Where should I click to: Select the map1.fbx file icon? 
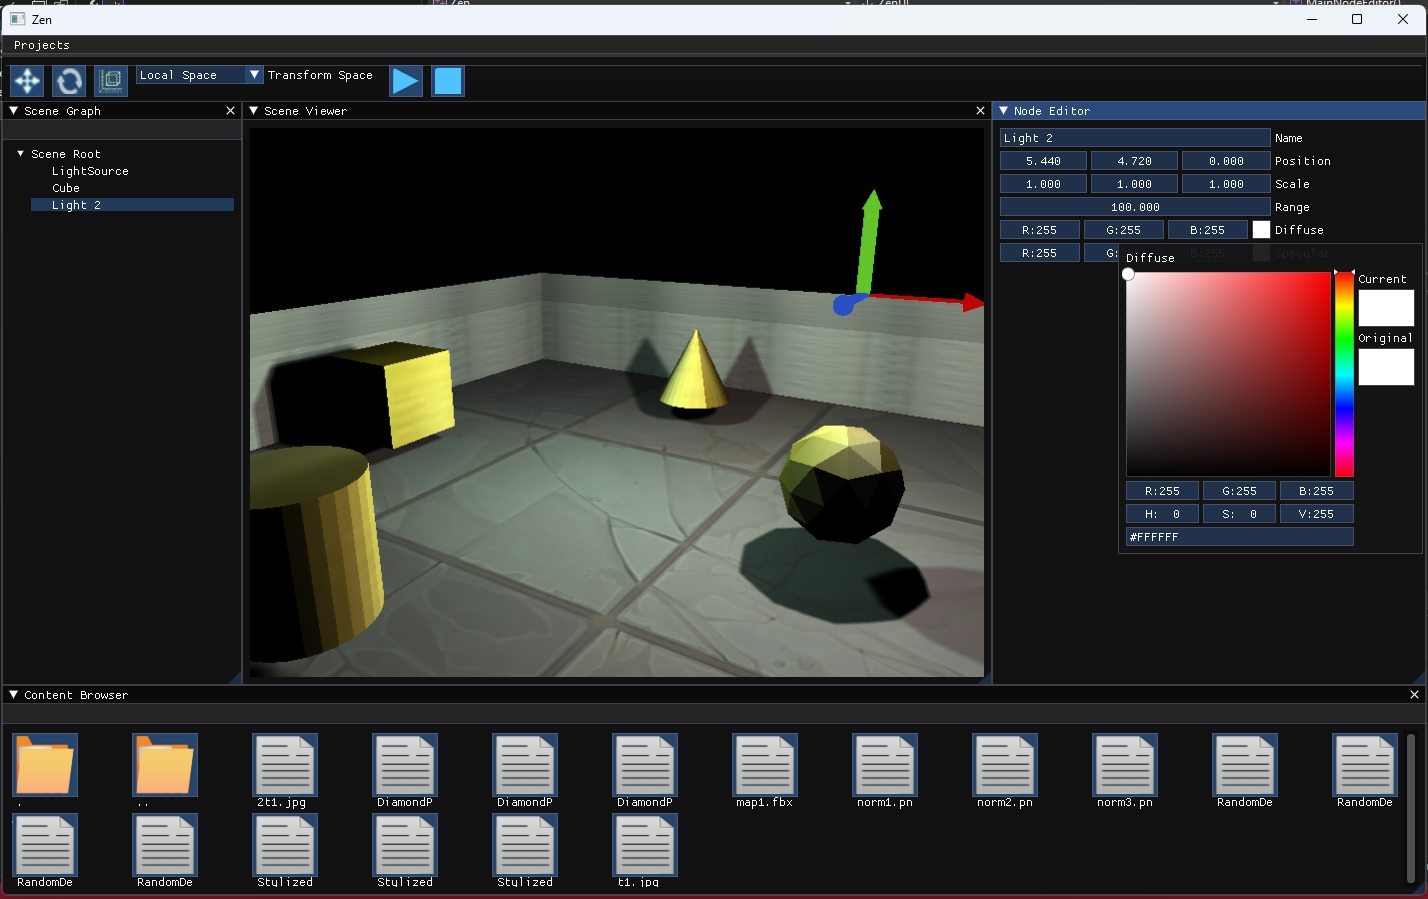[x=765, y=765]
